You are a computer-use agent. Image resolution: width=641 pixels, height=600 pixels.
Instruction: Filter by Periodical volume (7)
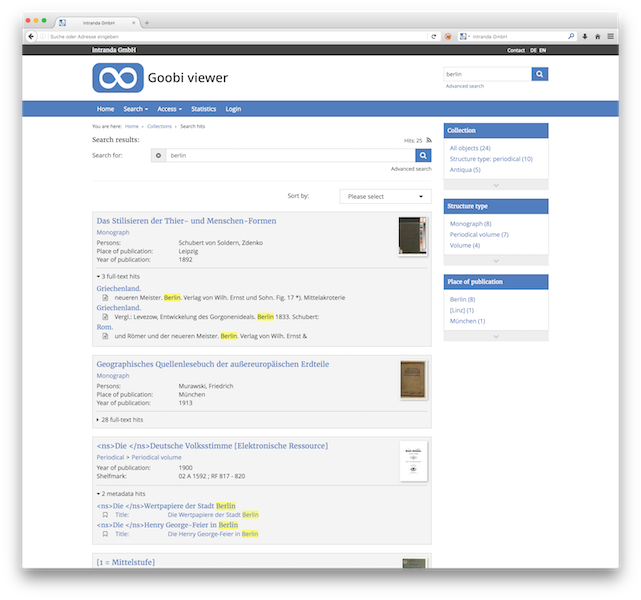(479, 235)
